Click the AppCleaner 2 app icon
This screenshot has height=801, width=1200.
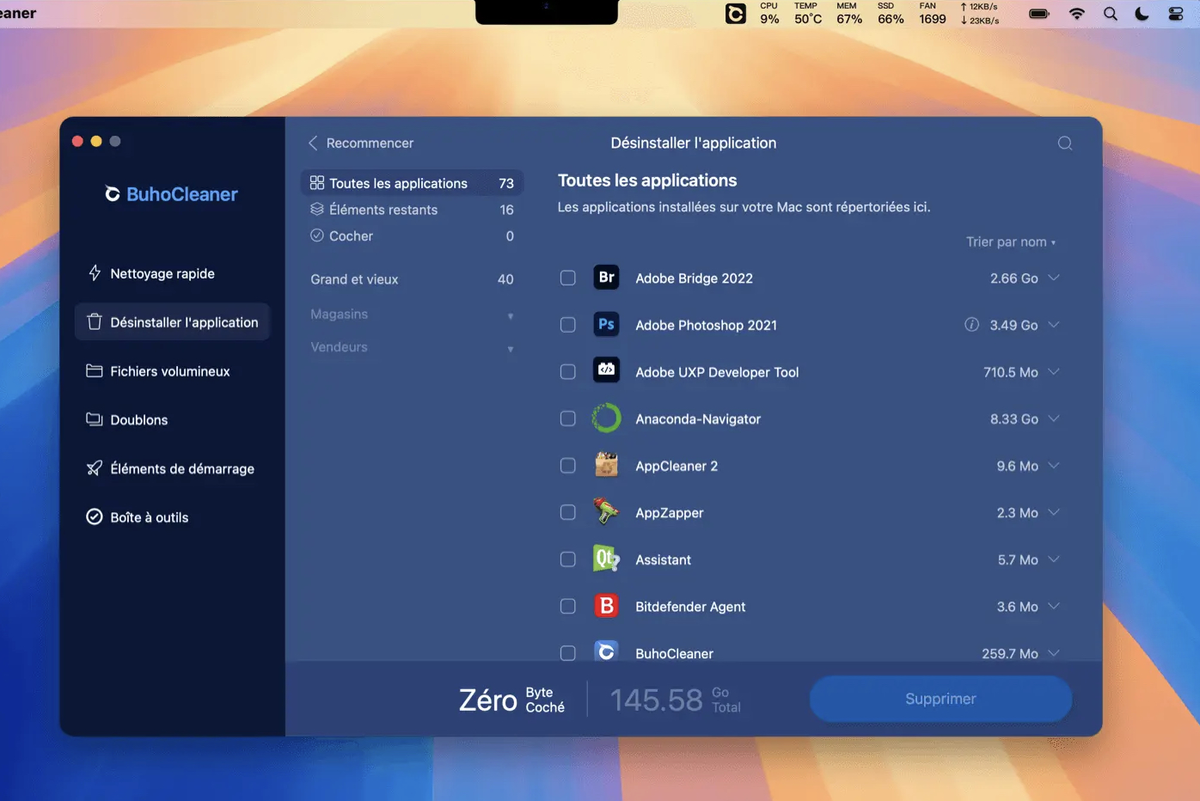[x=606, y=465]
